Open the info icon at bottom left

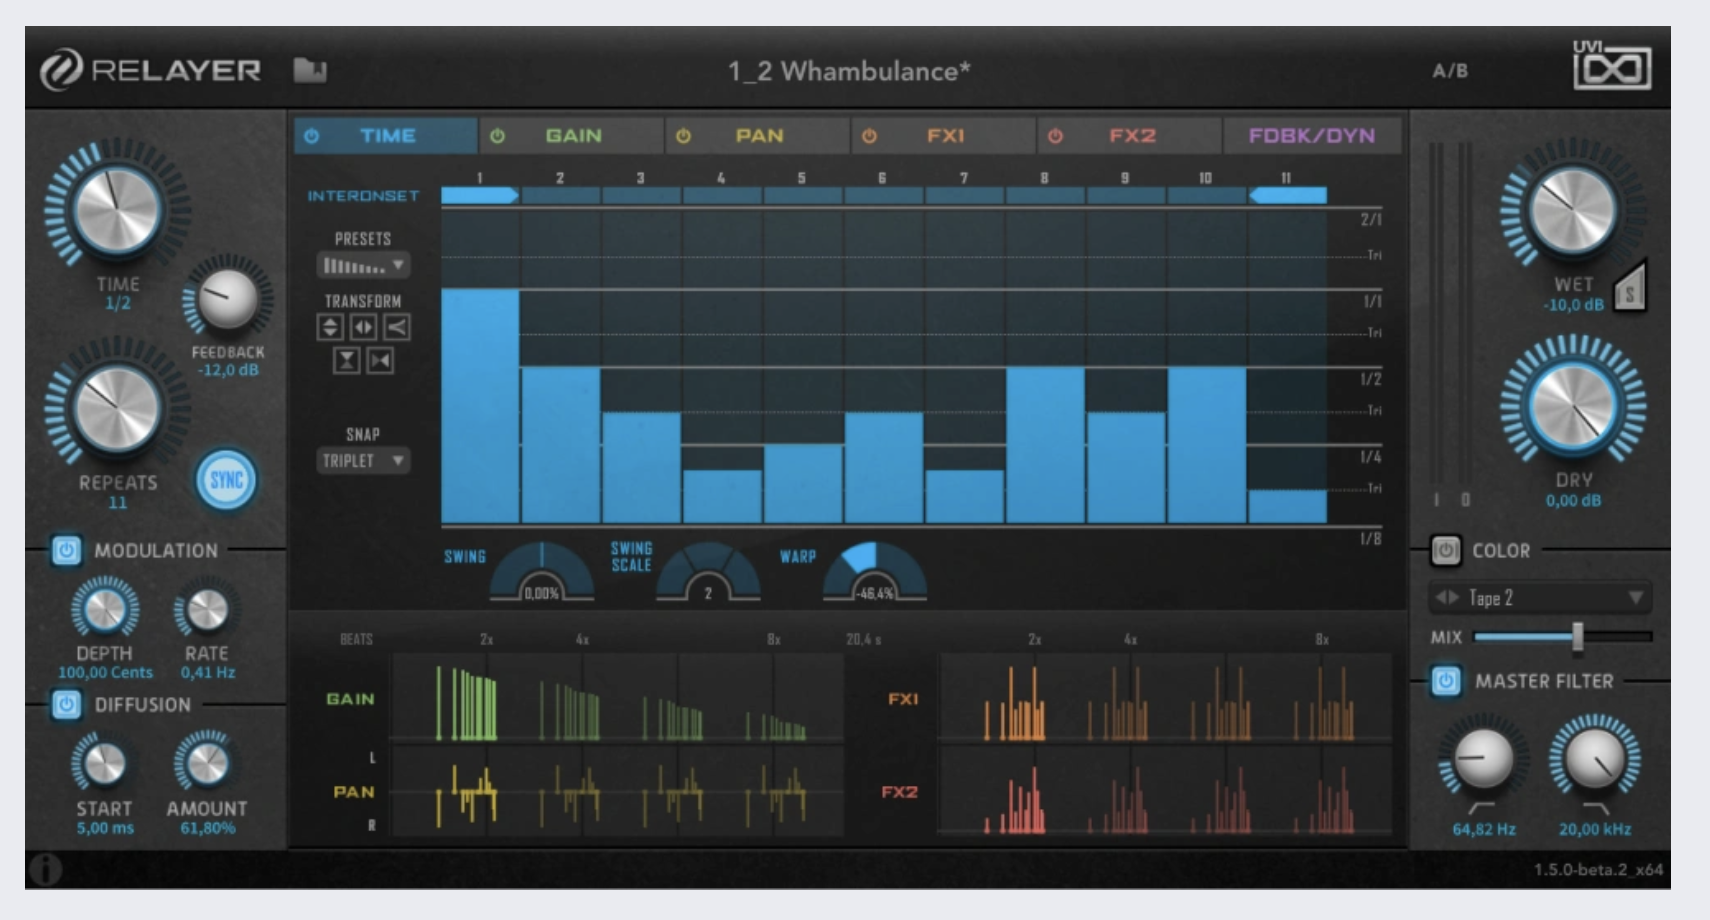tap(45, 870)
